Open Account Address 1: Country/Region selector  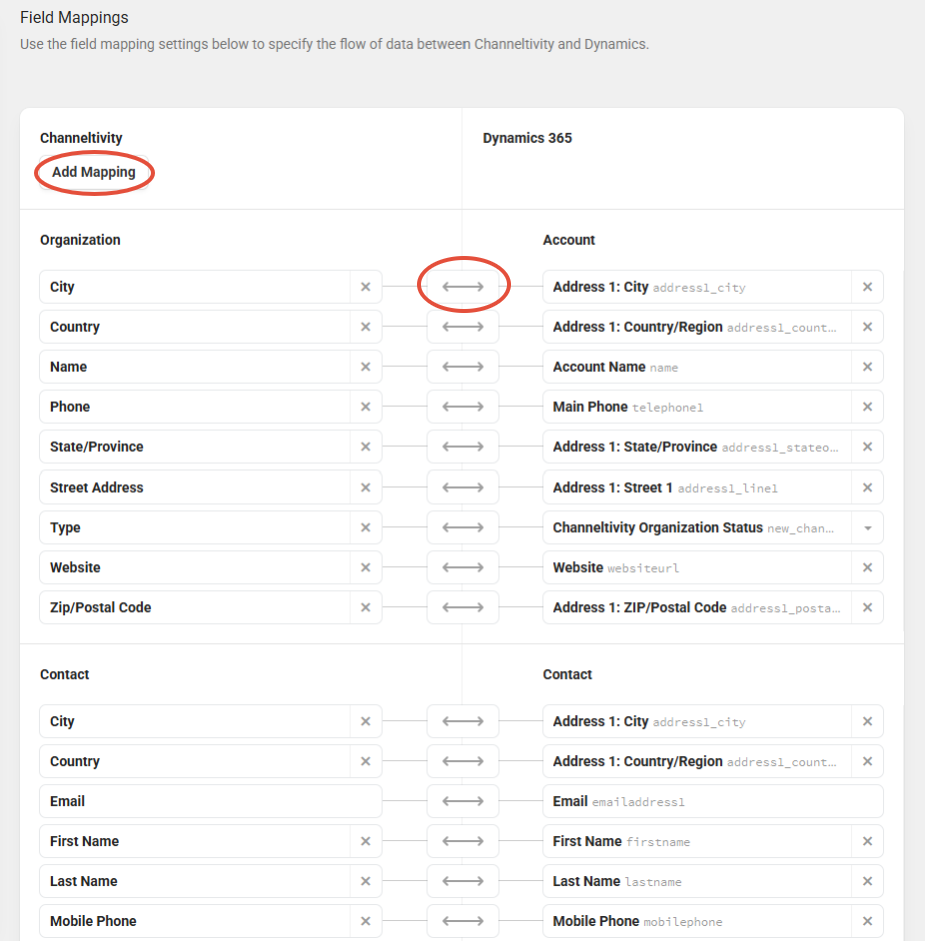[x=698, y=327]
